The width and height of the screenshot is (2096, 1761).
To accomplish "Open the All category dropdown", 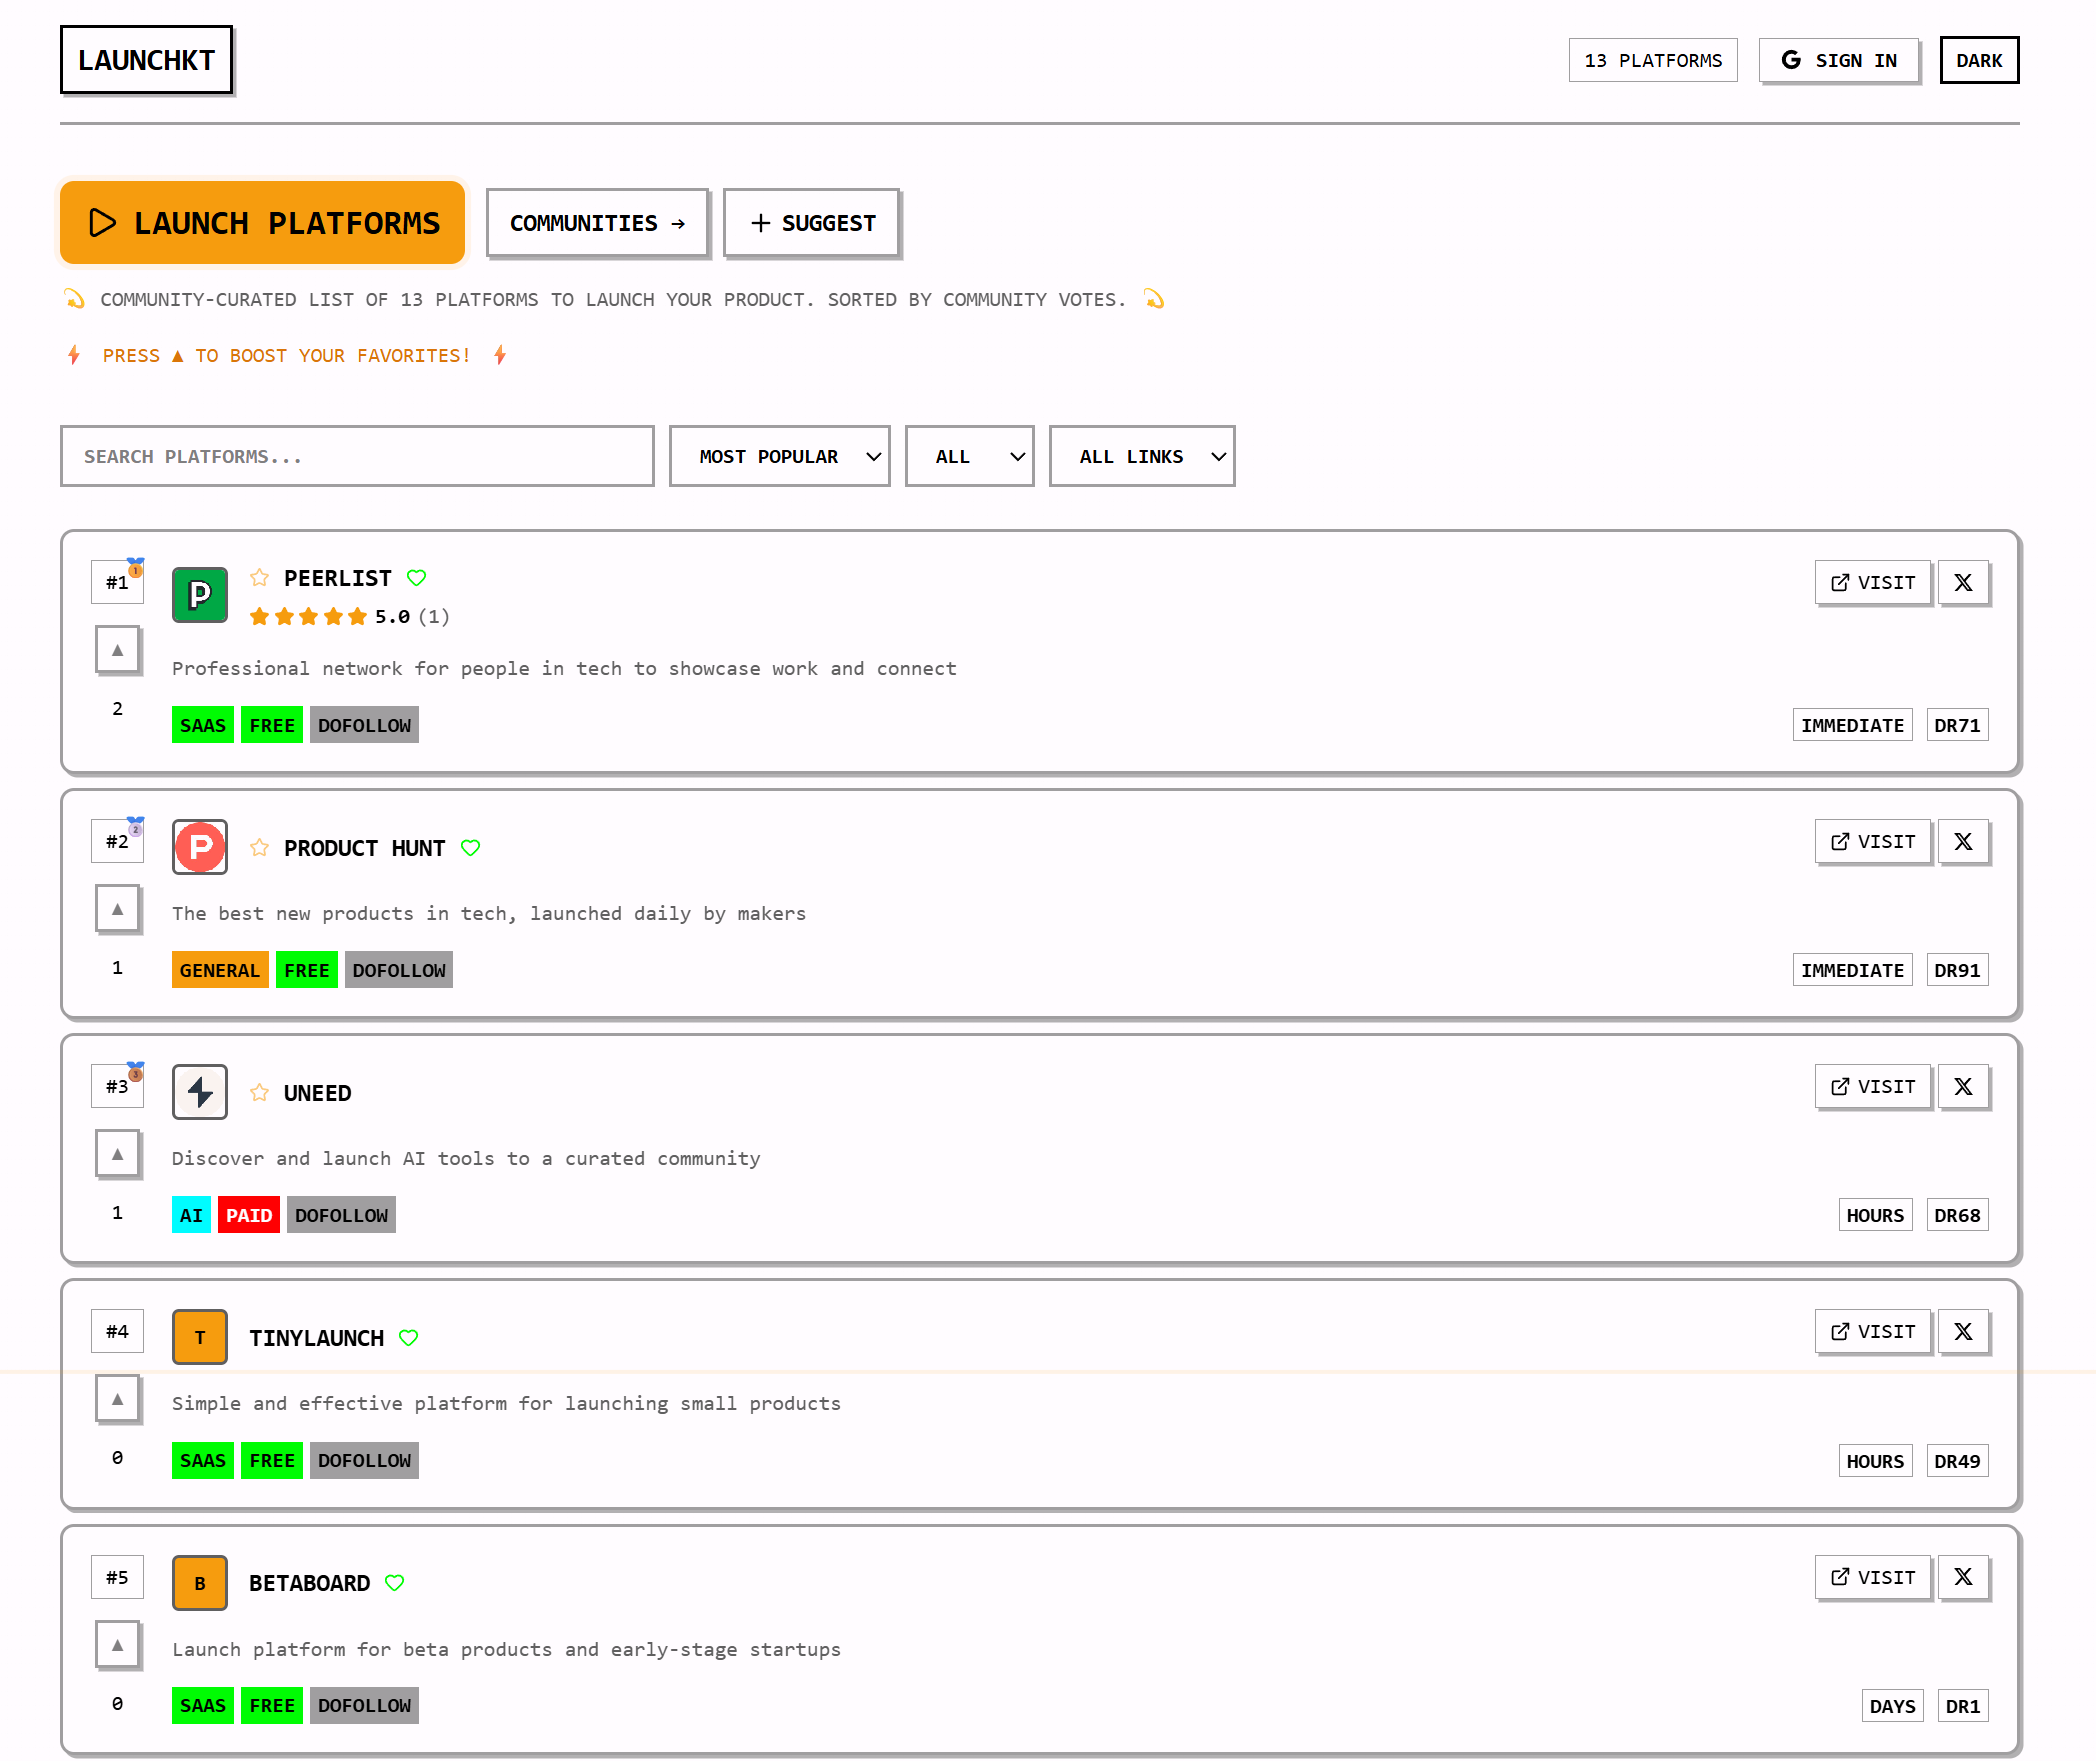I will [969, 456].
